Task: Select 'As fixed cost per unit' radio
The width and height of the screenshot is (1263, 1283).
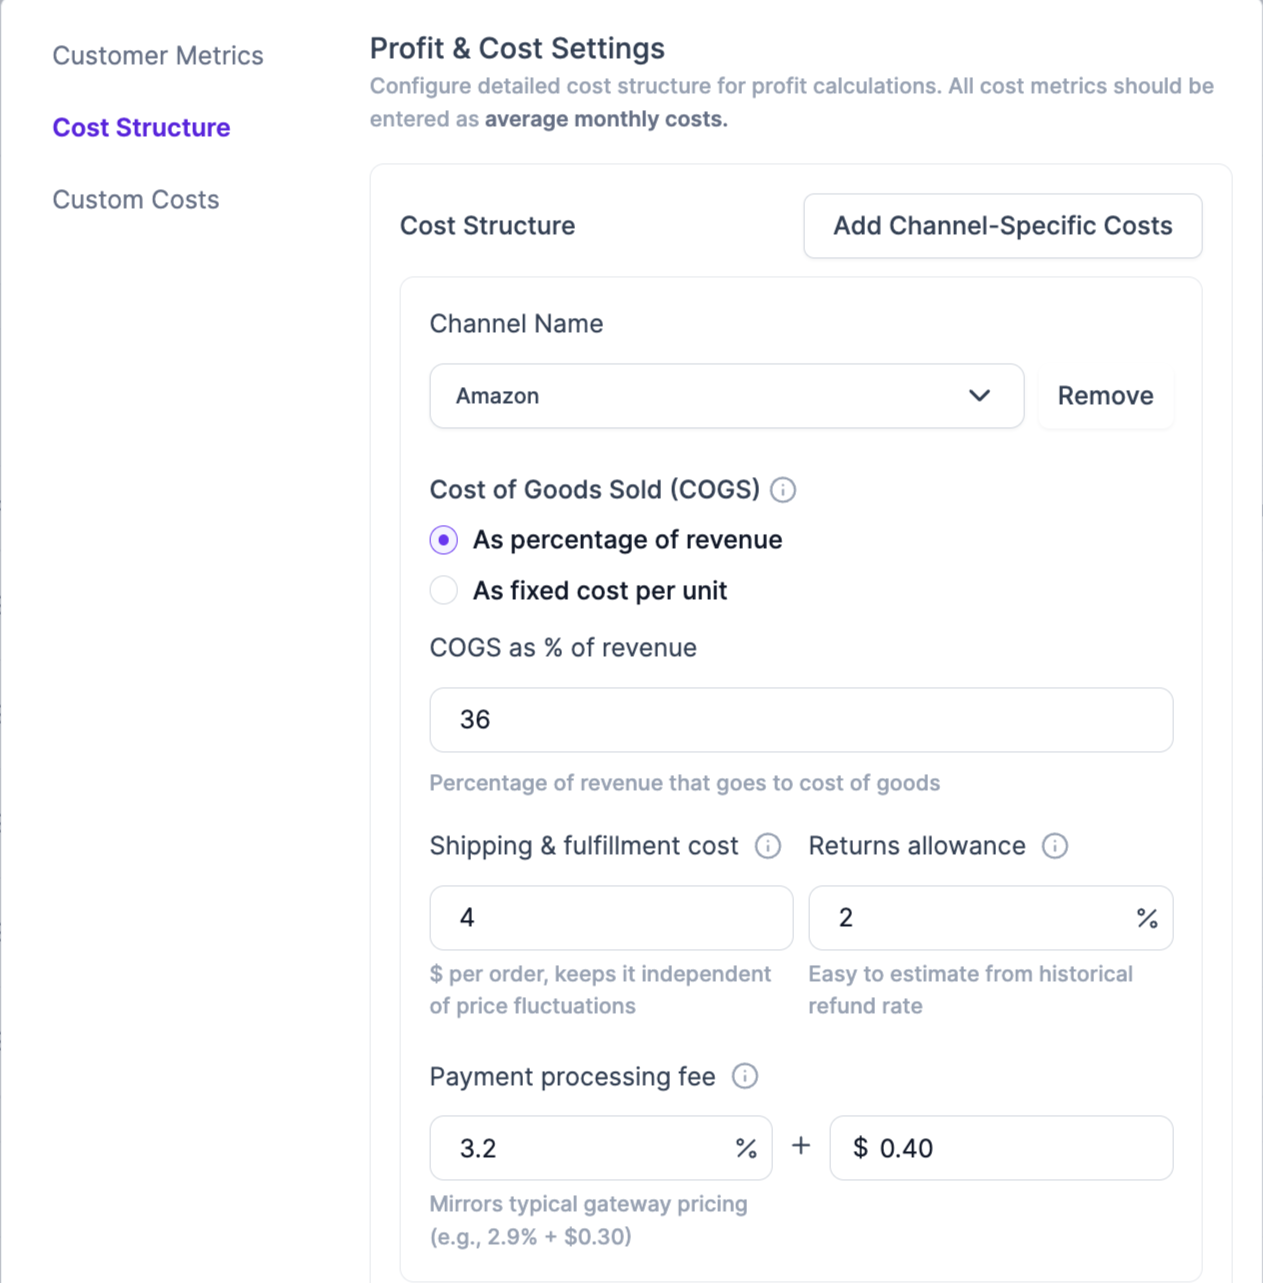Action: click(444, 591)
